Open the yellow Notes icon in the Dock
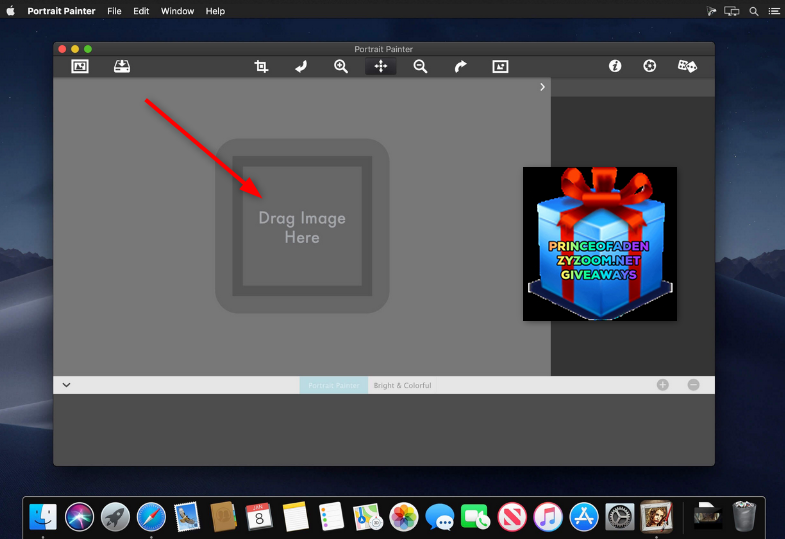This screenshot has height=539, width=785. coord(295,516)
